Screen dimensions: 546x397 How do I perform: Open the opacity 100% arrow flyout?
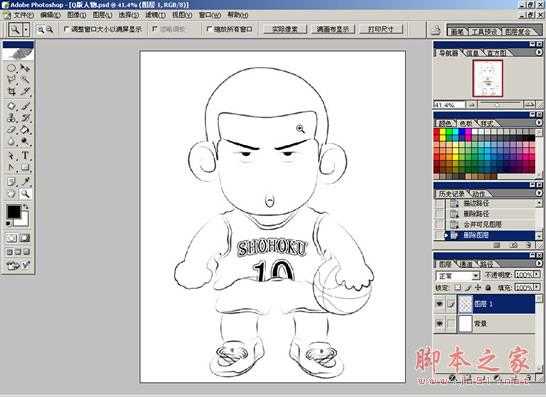pyautogui.click(x=537, y=275)
